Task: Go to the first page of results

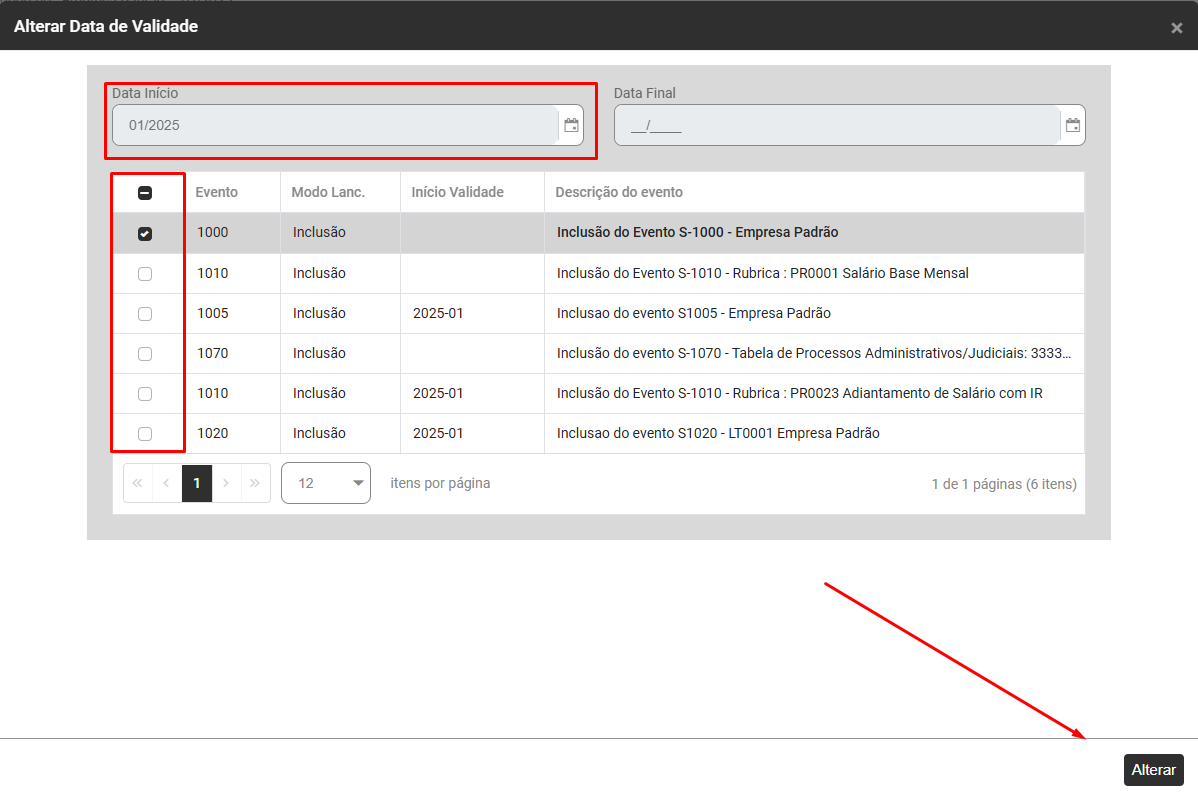Action: (x=138, y=483)
